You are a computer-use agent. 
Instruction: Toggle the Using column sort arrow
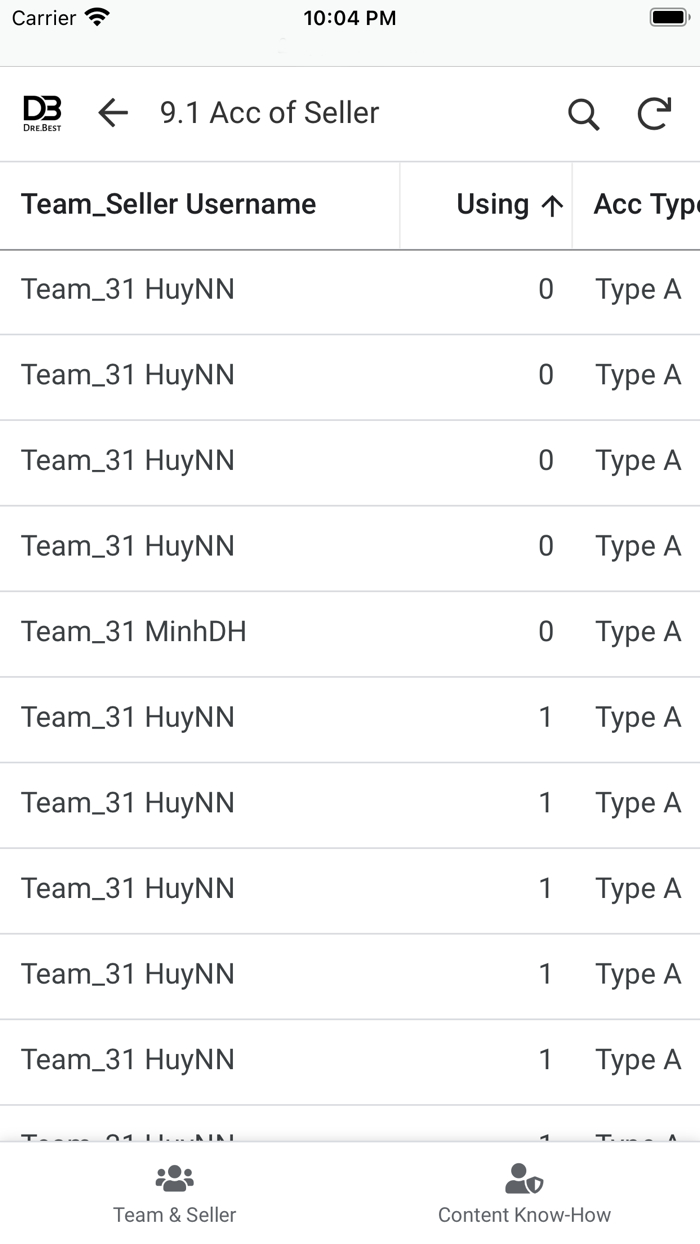click(x=552, y=206)
